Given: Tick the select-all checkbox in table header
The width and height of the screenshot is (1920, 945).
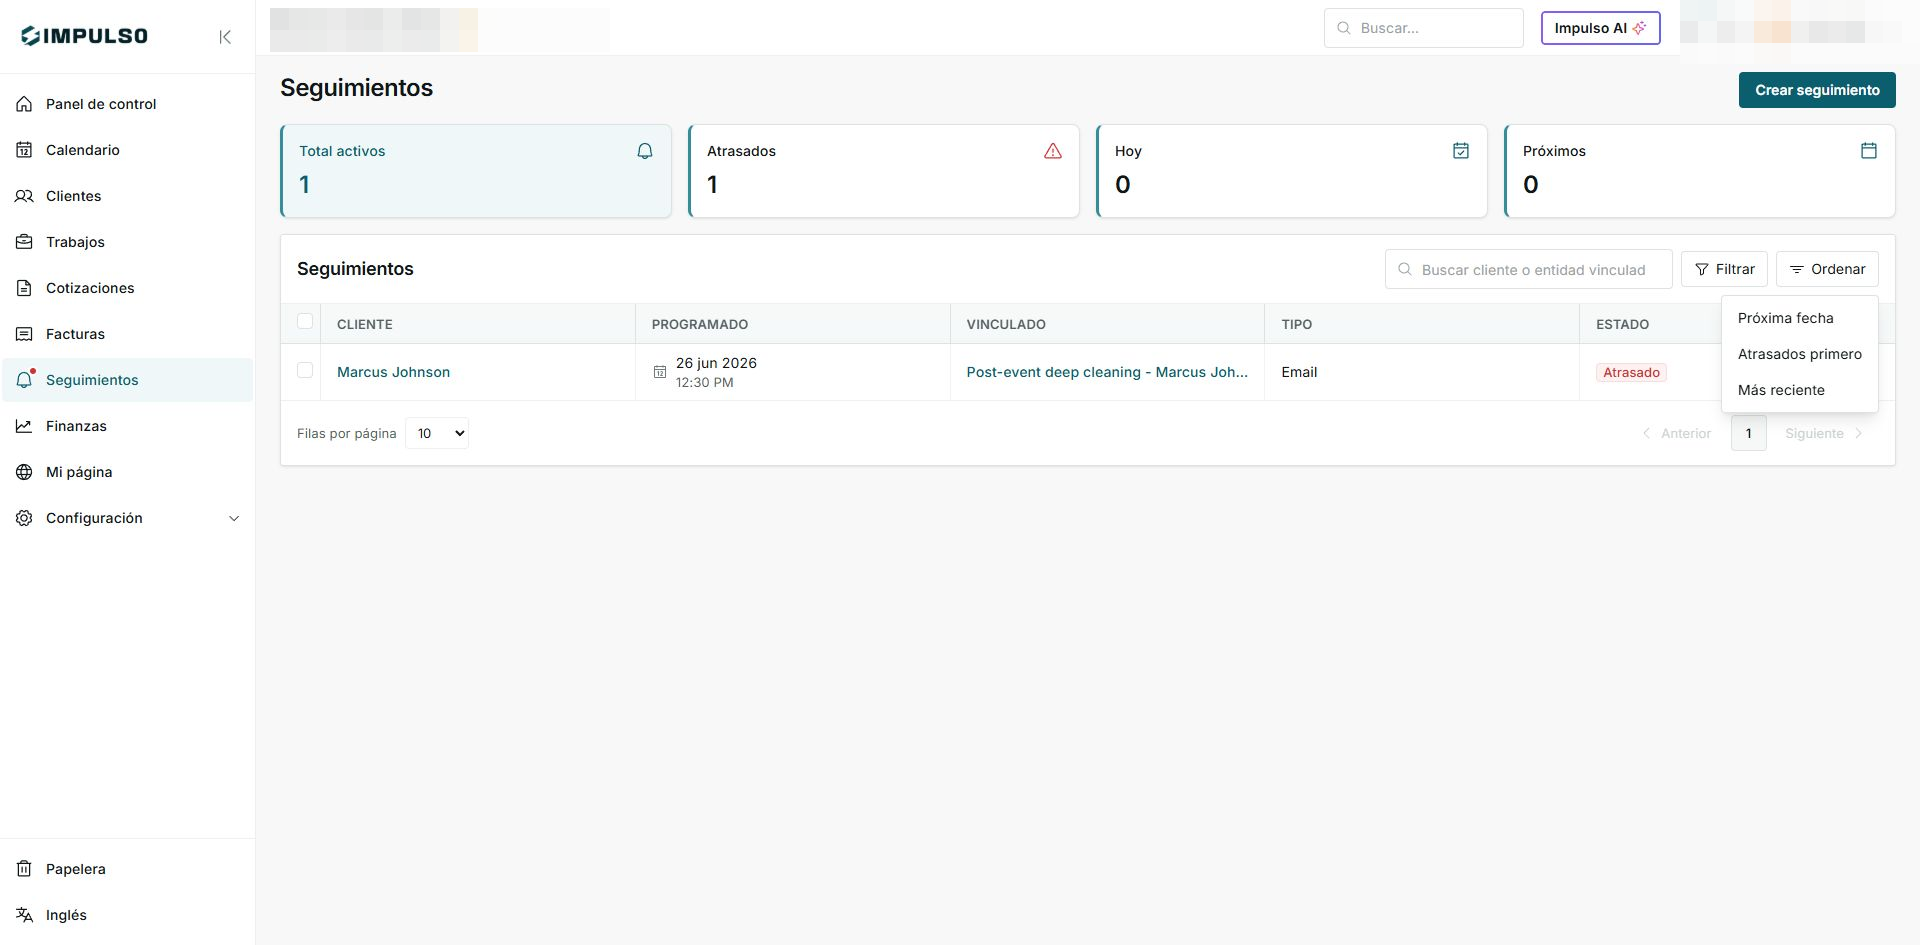Looking at the screenshot, I should 305,321.
